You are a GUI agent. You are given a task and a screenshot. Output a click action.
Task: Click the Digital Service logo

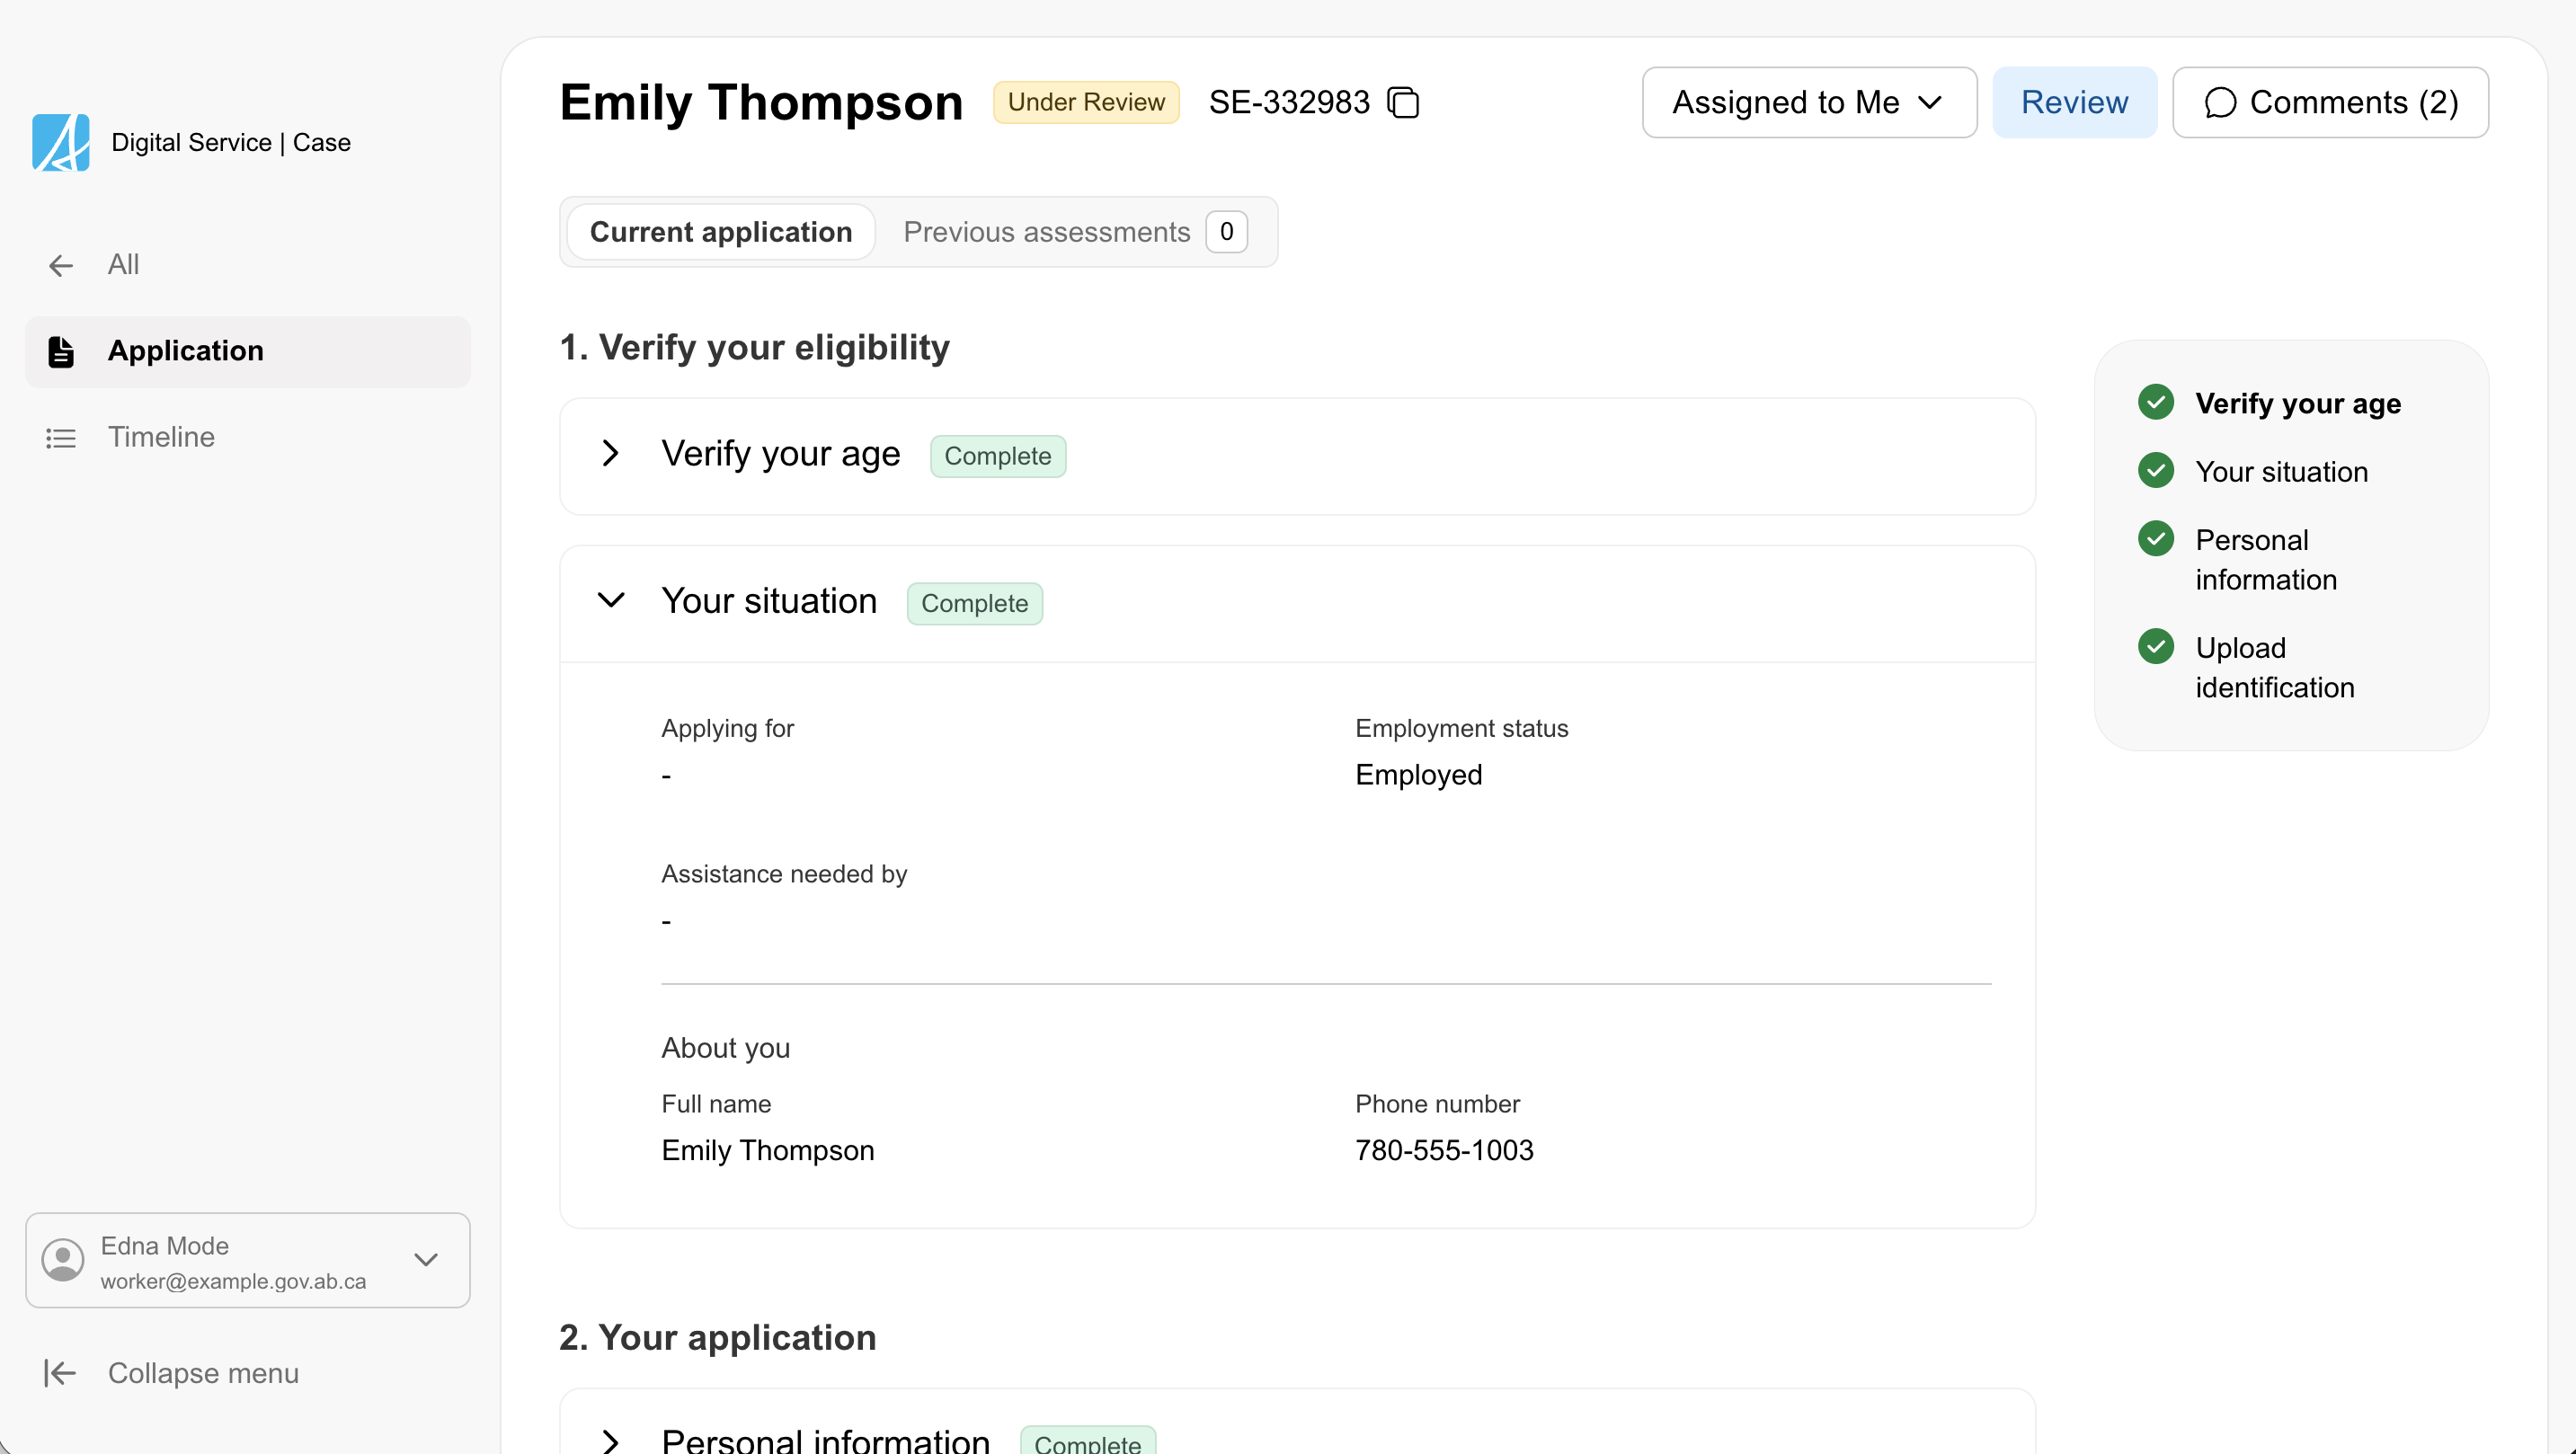click(61, 142)
